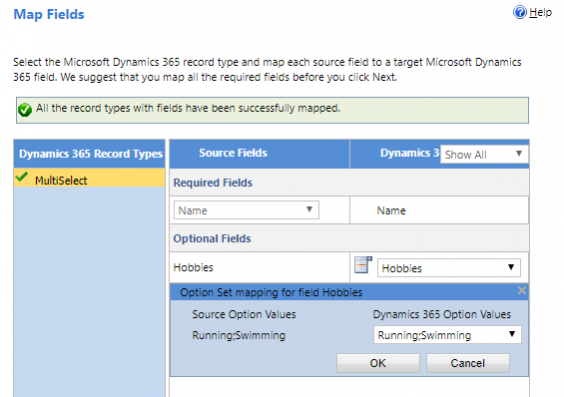Open the Help icon

[520, 13]
